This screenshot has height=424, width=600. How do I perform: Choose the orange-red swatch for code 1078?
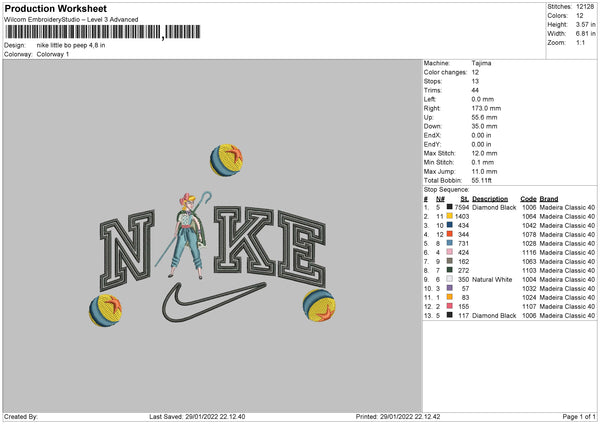(x=450, y=234)
